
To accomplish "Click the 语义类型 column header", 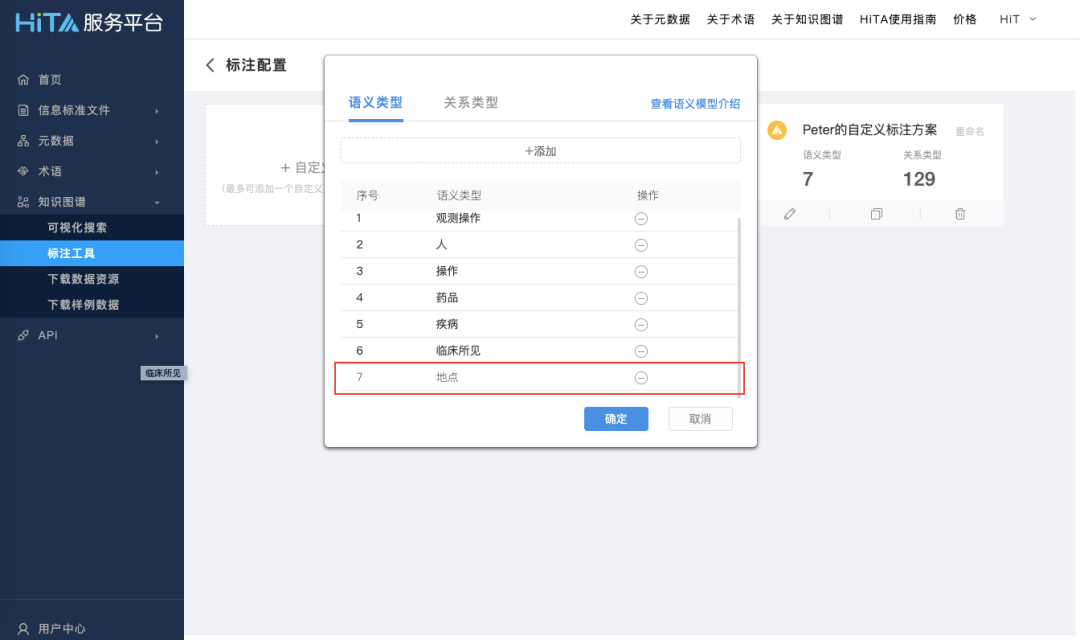I will coord(459,196).
